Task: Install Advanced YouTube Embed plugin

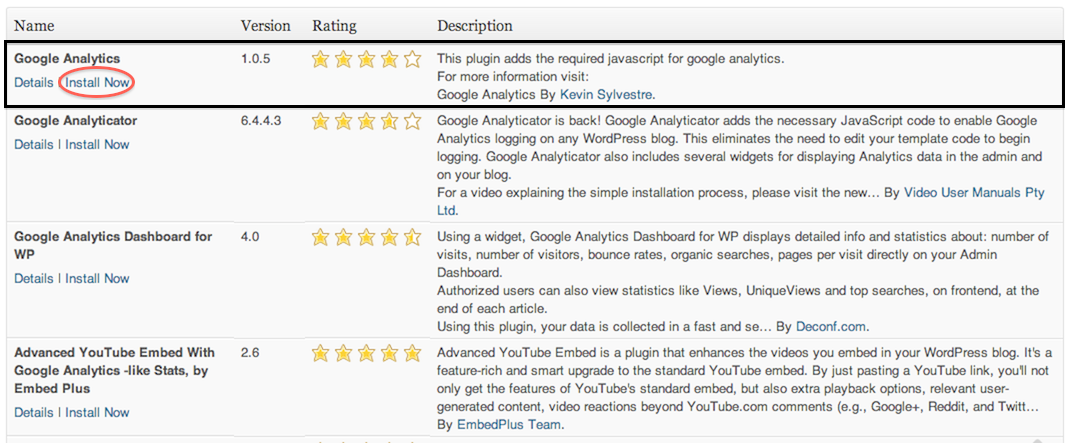Action: 97,412
